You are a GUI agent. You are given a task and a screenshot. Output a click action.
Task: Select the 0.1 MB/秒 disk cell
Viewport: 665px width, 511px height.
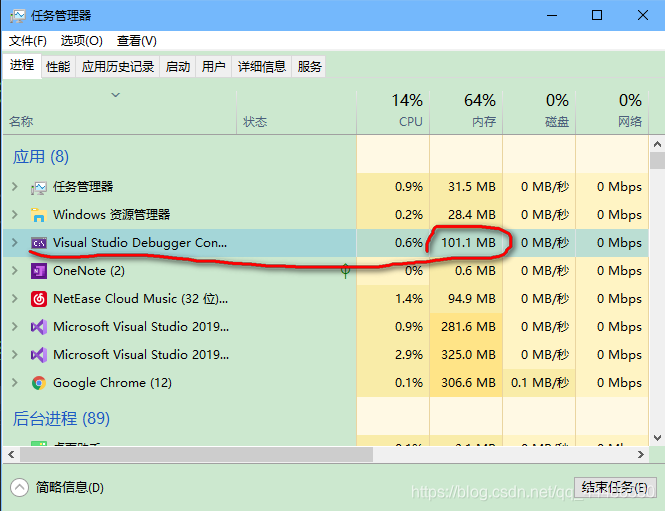pyautogui.click(x=539, y=383)
